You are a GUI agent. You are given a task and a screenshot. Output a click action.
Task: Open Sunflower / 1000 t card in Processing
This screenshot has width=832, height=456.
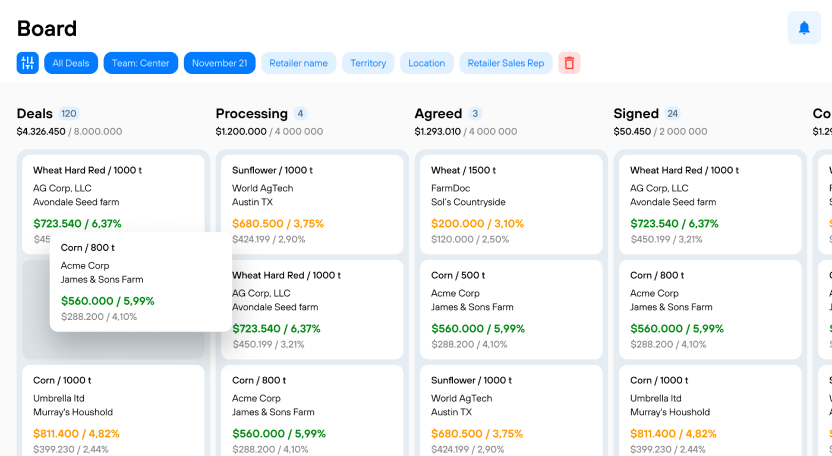click(309, 203)
